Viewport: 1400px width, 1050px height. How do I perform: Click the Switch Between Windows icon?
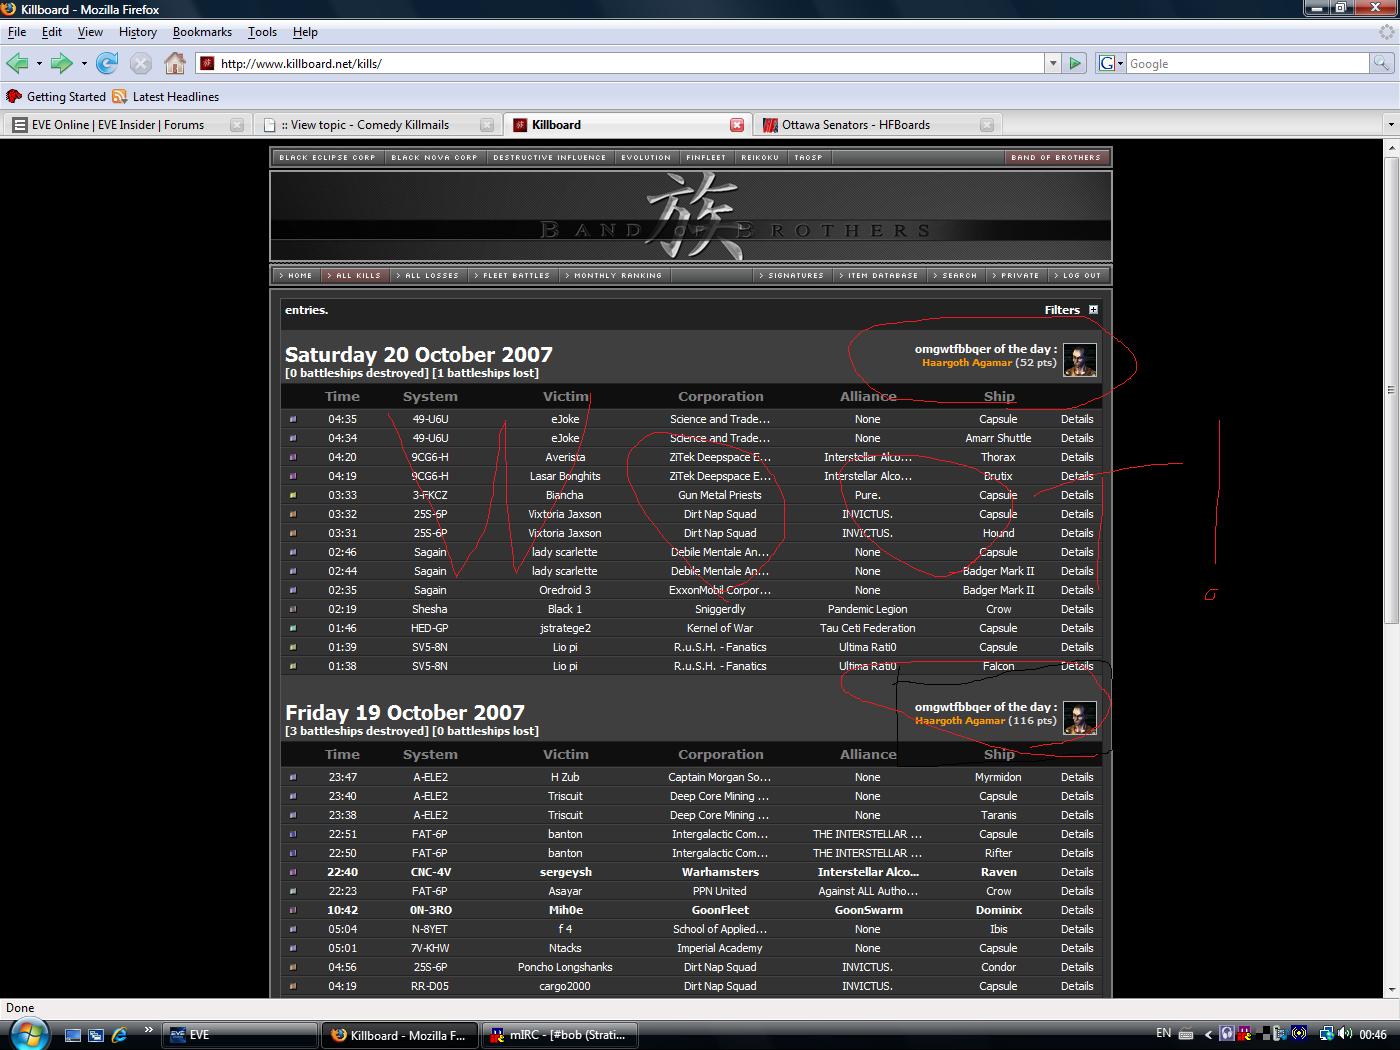pyautogui.click(x=96, y=1035)
